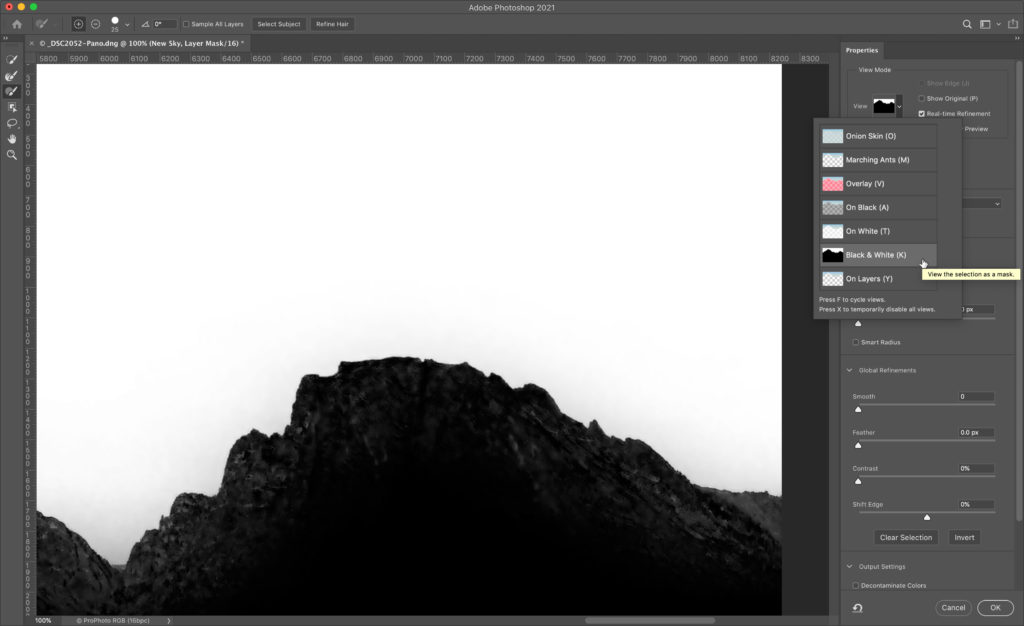The height and width of the screenshot is (626, 1024).
Task: Select the Refine Edge Brush tool
Action: point(12,76)
